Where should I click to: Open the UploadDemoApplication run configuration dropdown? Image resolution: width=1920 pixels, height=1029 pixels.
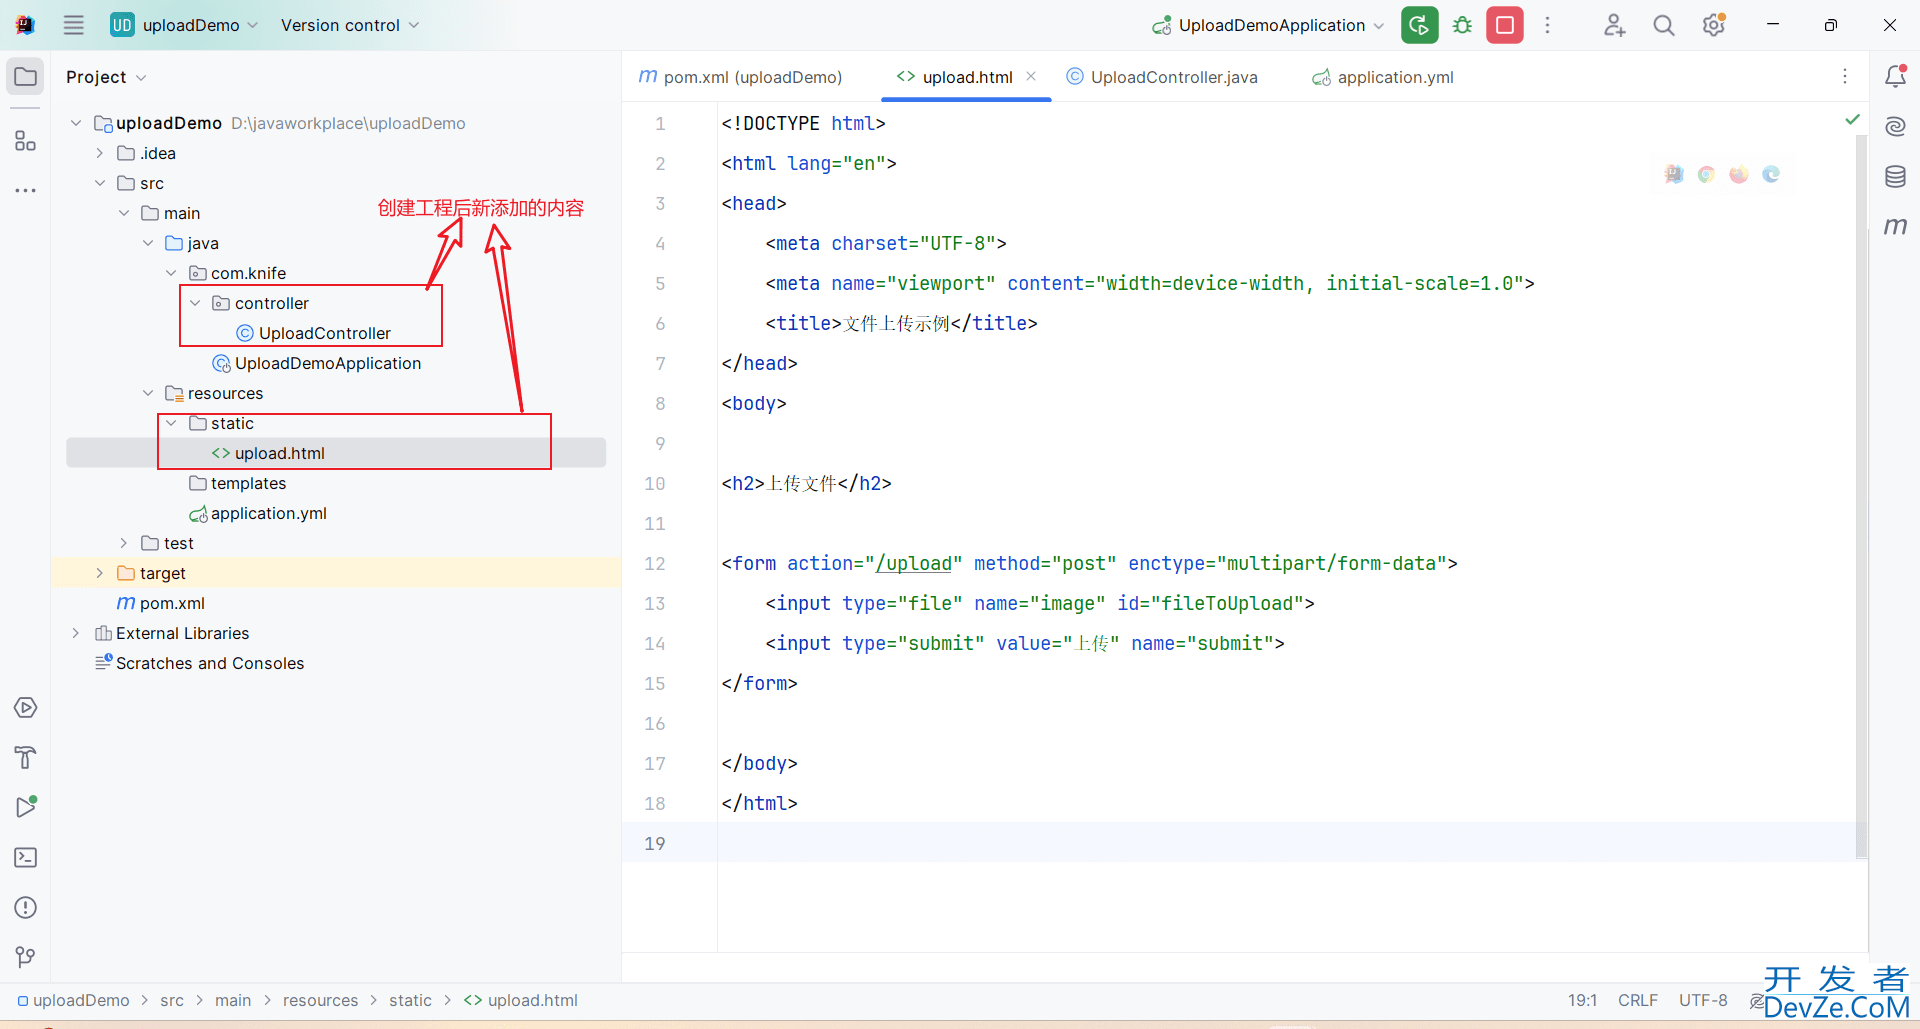[1268, 25]
